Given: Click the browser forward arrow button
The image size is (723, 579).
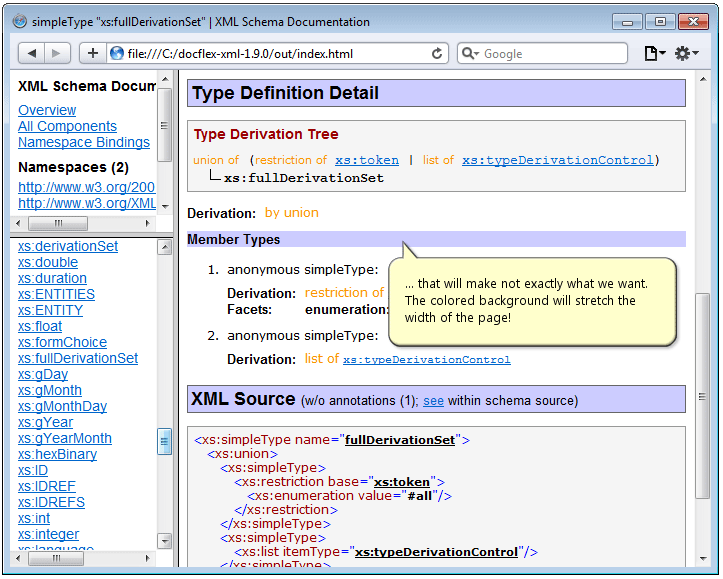Looking at the screenshot, I should 56,54.
